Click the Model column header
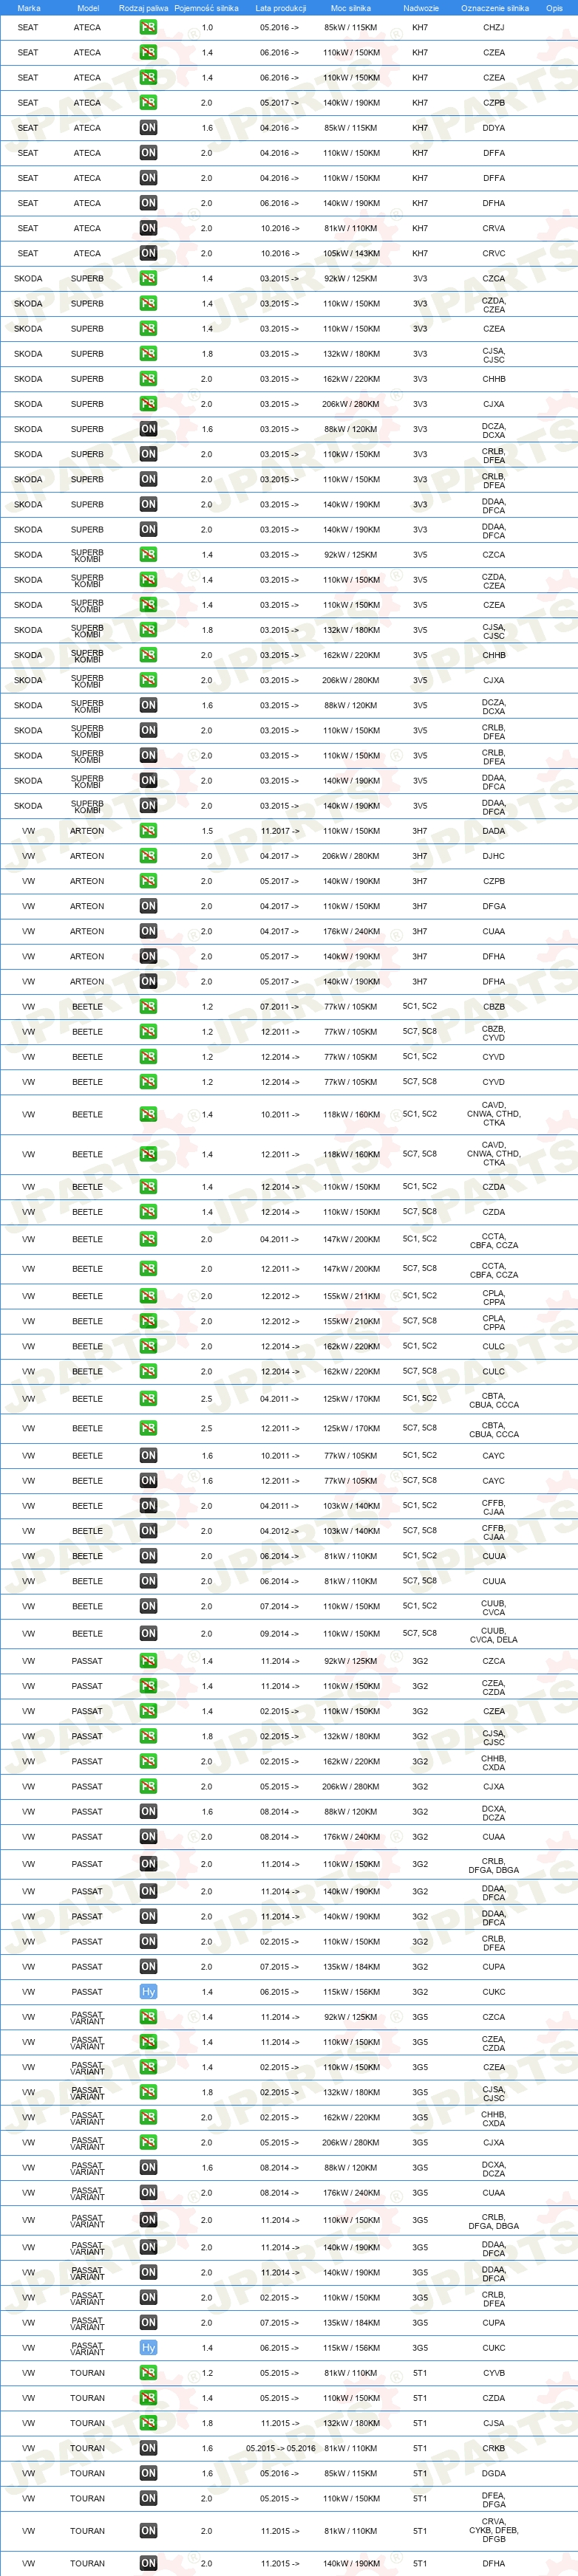 point(87,8)
